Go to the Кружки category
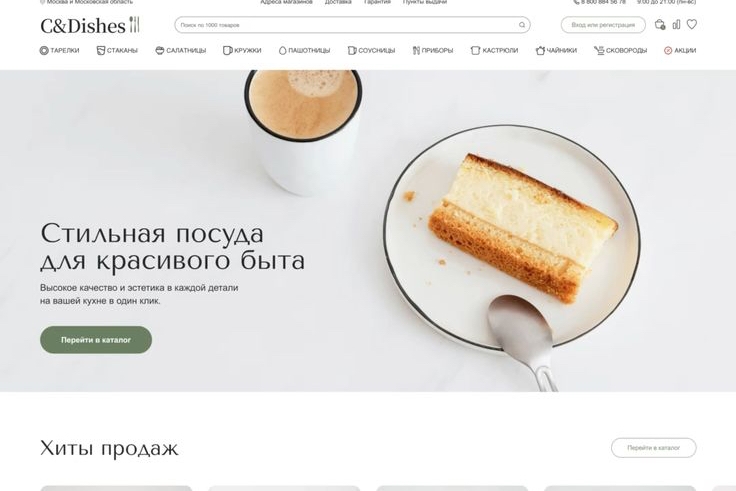This screenshot has height=491, width=736. click(x=242, y=50)
